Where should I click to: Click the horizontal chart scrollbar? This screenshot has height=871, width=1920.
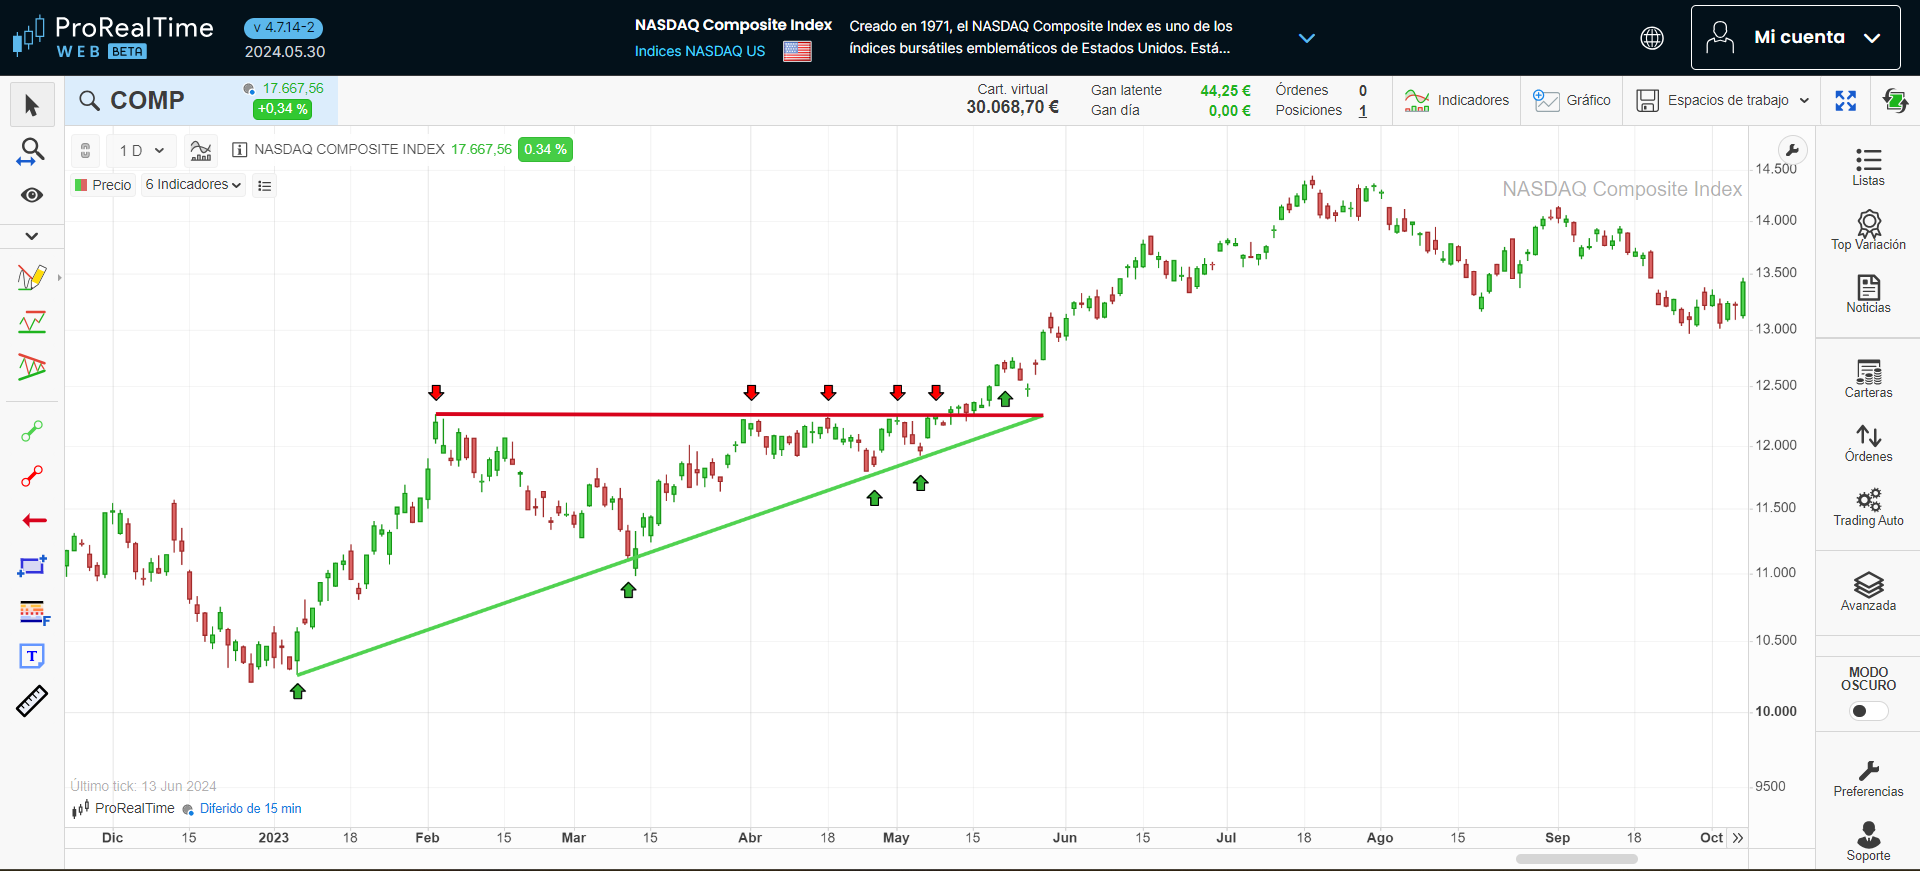(x=1576, y=859)
